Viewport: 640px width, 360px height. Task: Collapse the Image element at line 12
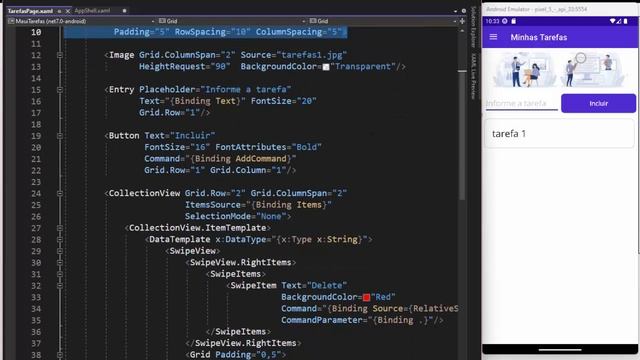tap(60, 55)
